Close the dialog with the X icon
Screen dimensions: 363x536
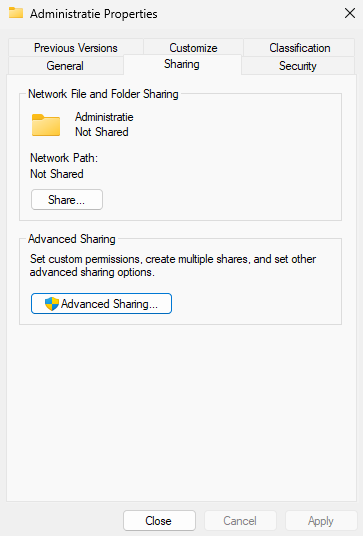click(350, 13)
